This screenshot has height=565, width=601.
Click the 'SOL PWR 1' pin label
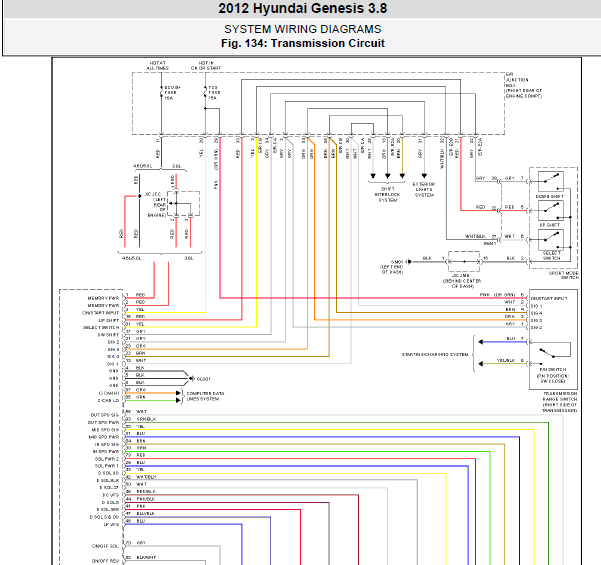(x=107, y=466)
